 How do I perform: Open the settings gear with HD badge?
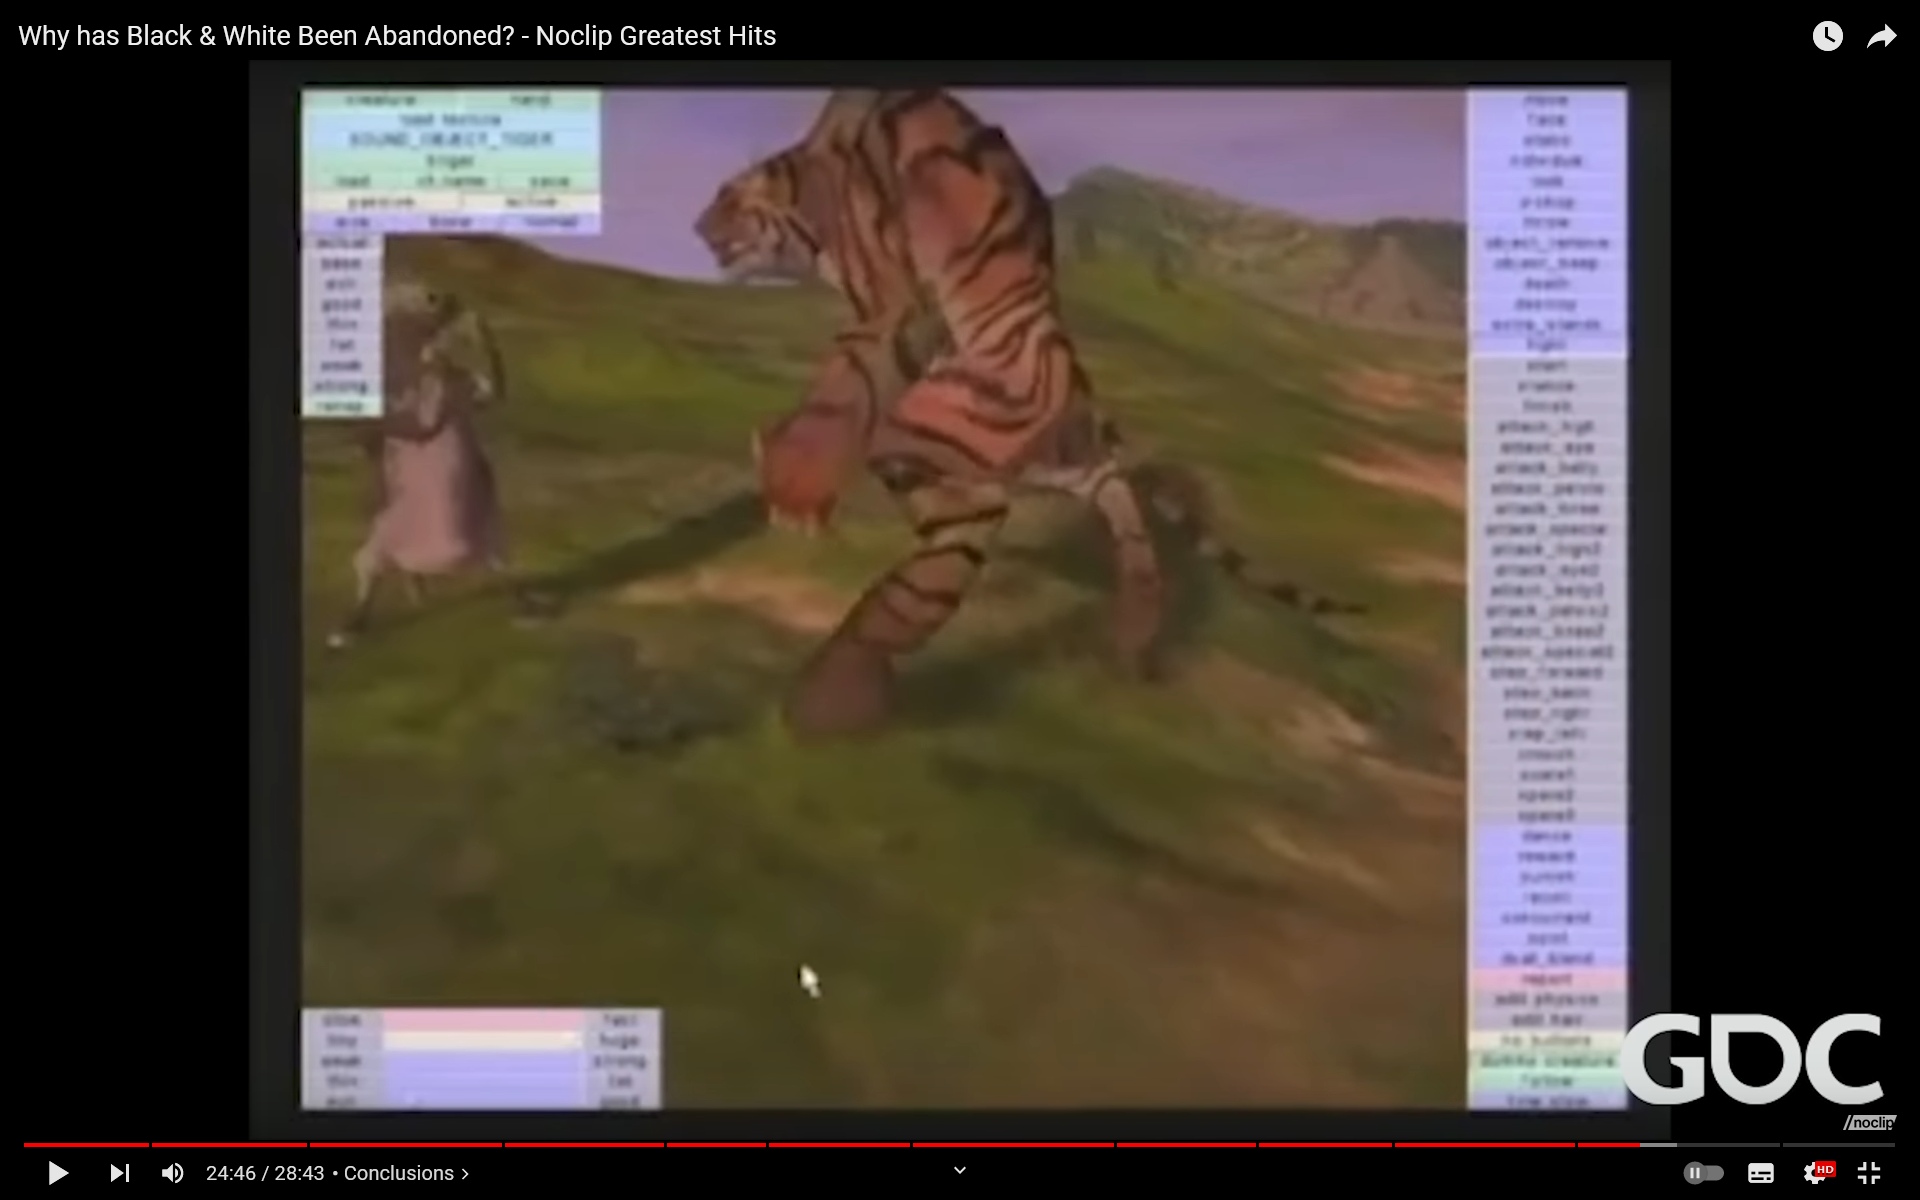click(1816, 1173)
